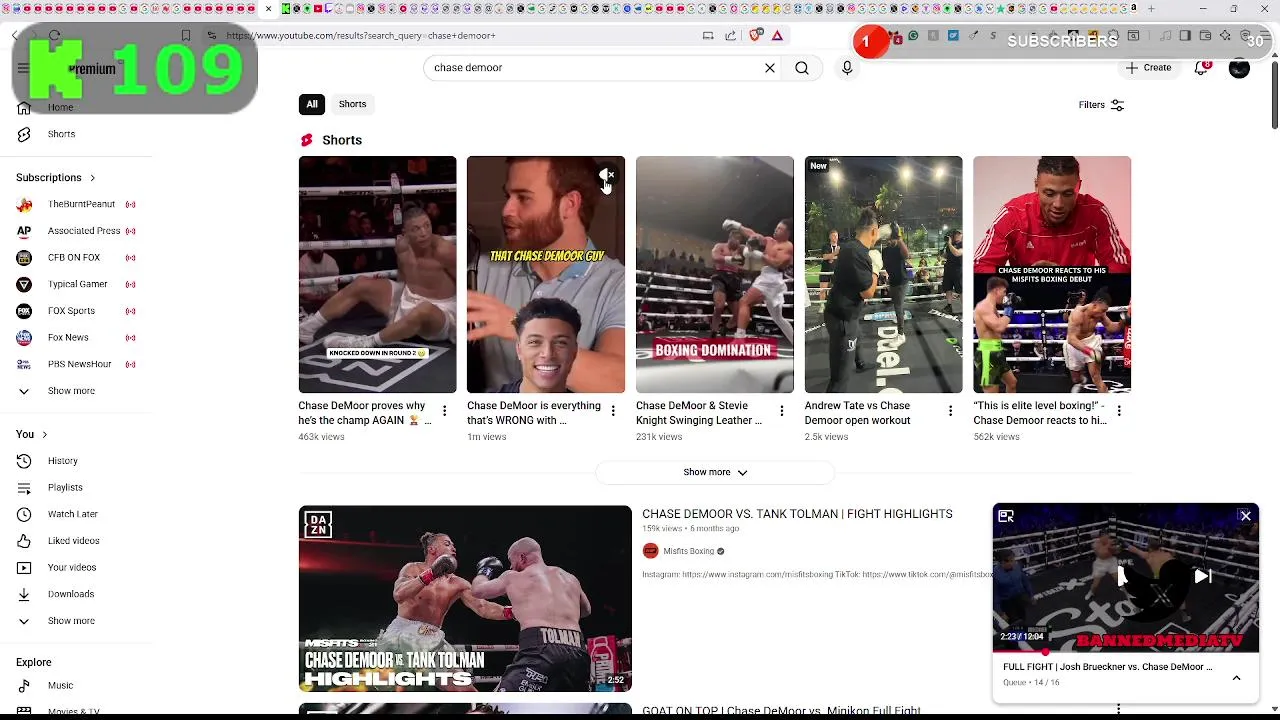Open a new browser tab with plus

point(1151,9)
